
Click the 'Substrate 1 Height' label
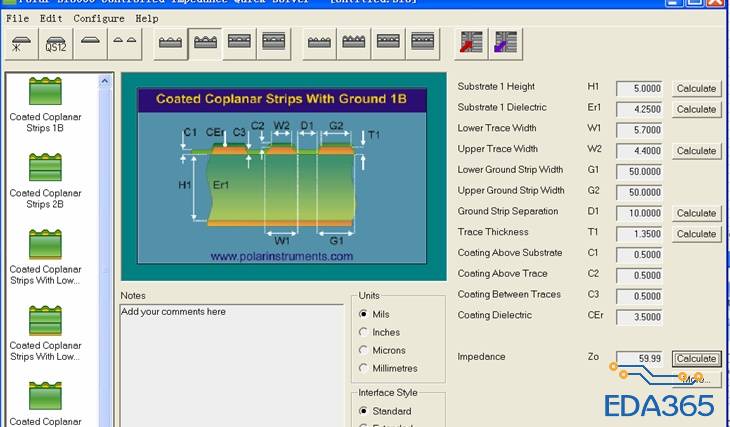pos(496,87)
